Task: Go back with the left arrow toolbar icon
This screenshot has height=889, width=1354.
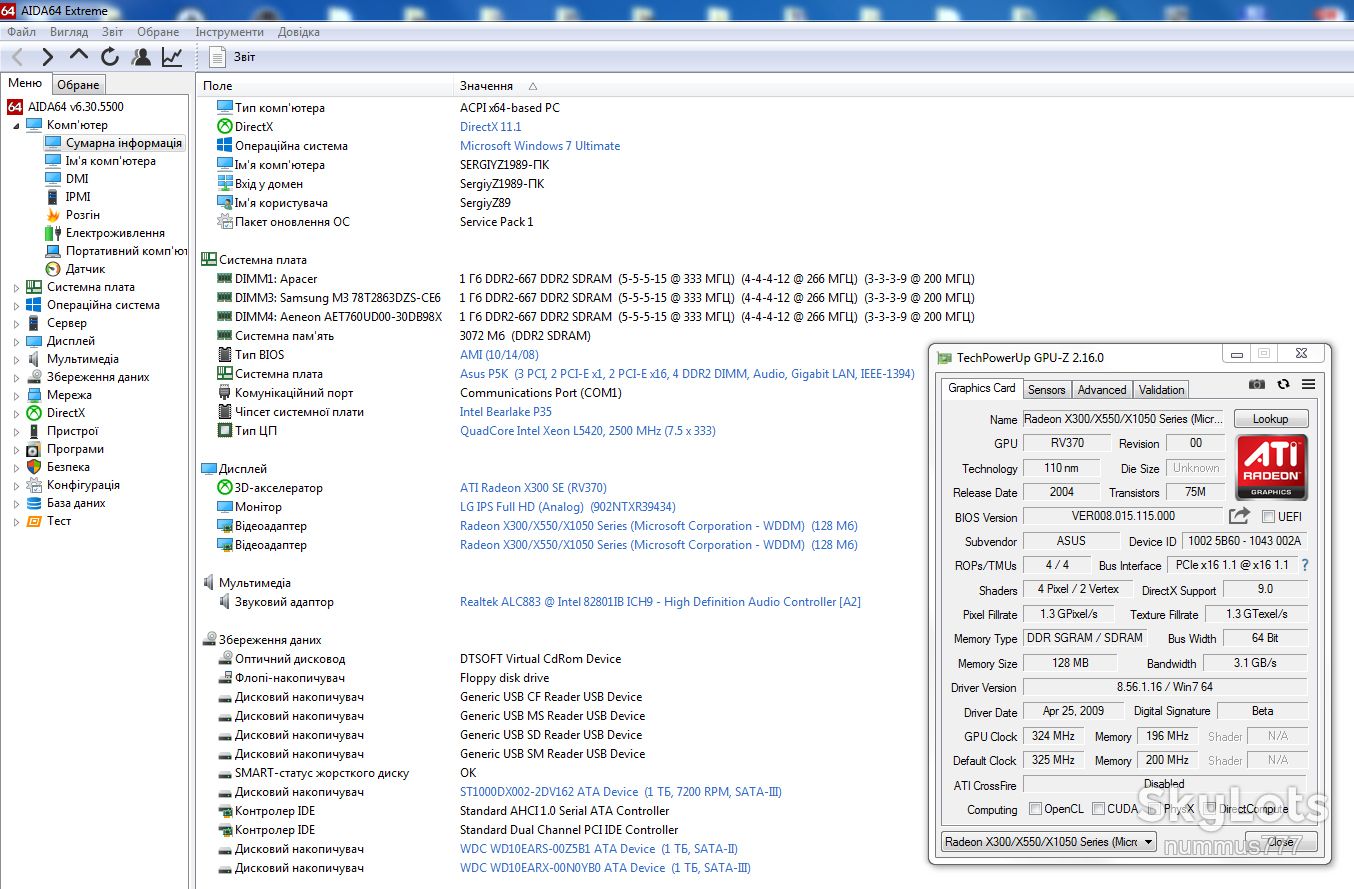Action: click(18, 57)
